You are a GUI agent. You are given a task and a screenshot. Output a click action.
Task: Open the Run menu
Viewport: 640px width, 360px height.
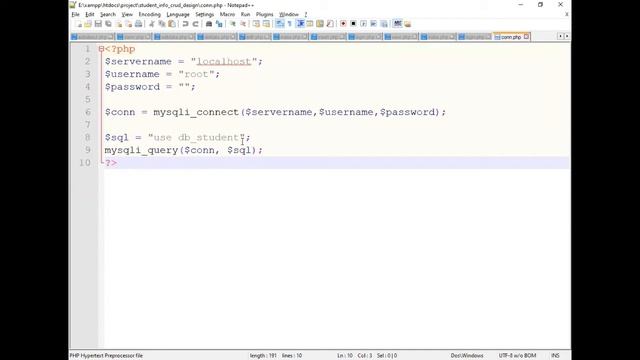click(x=245, y=14)
